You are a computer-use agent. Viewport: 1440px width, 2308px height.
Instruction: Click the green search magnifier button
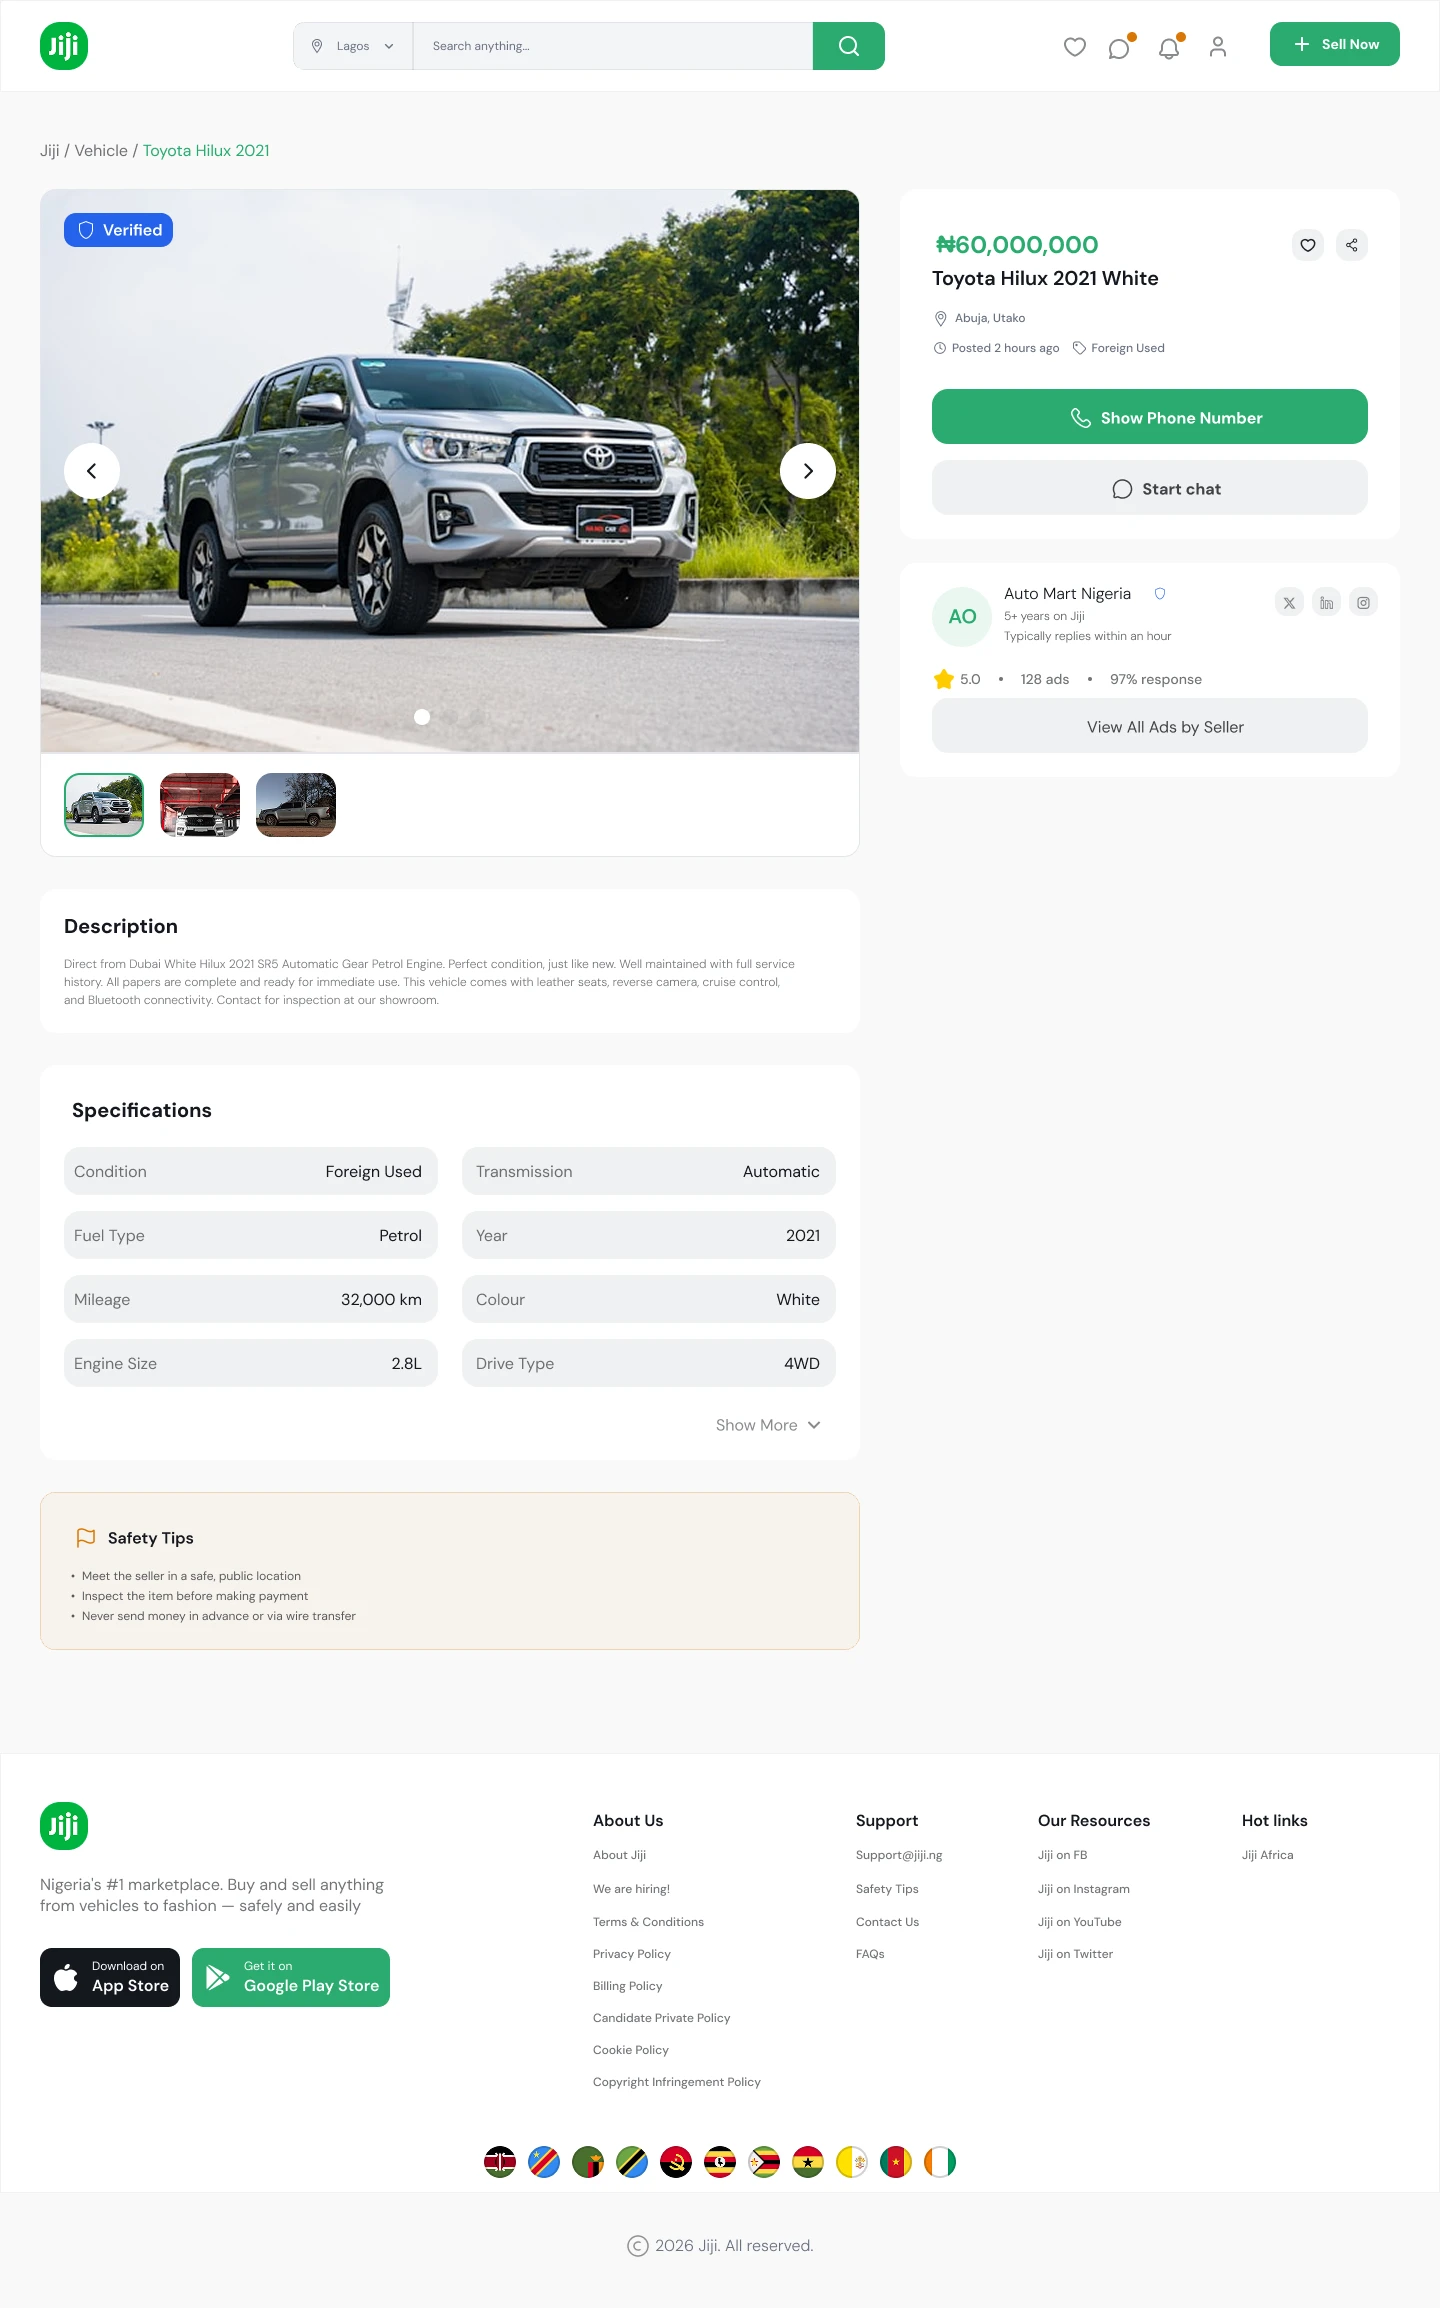(848, 46)
